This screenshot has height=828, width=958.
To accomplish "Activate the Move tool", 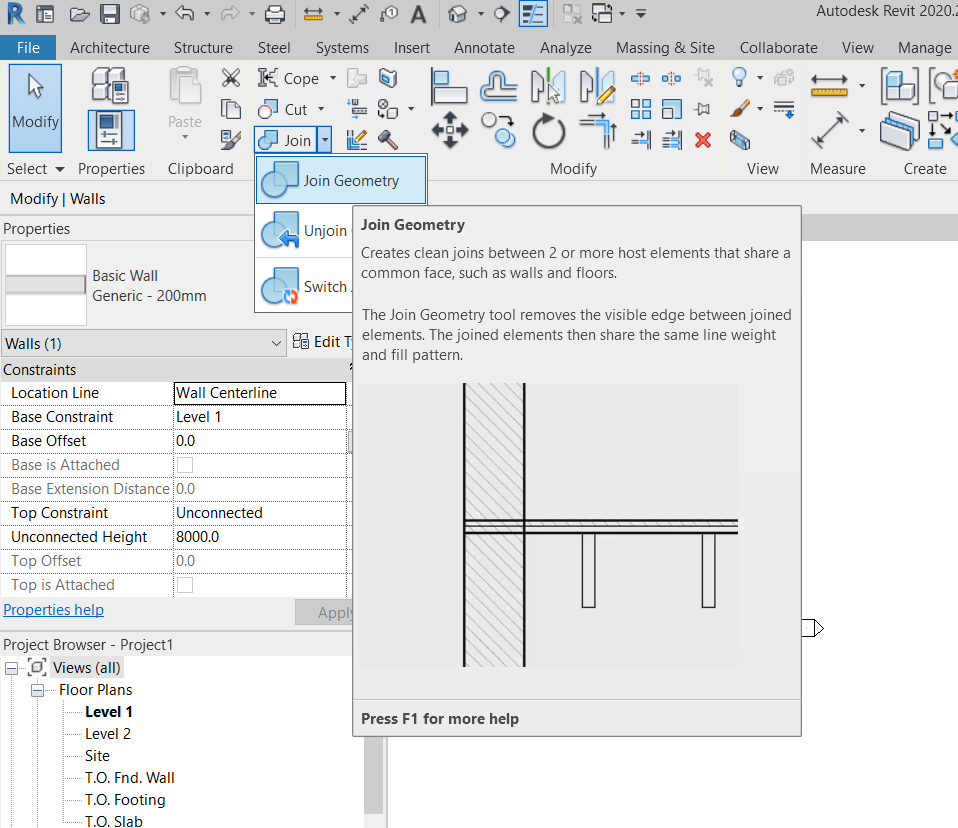I will (450, 128).
